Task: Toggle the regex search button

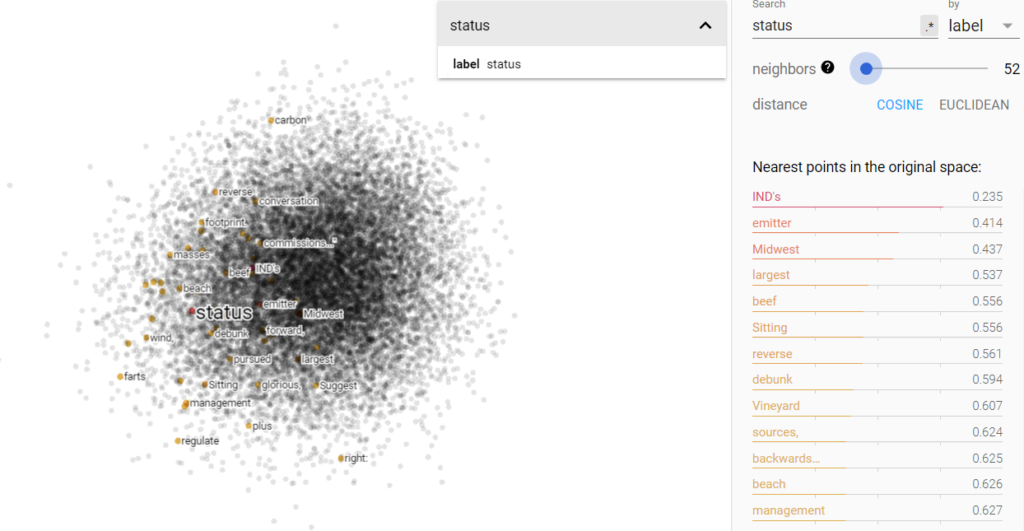Action: (929, 27)
